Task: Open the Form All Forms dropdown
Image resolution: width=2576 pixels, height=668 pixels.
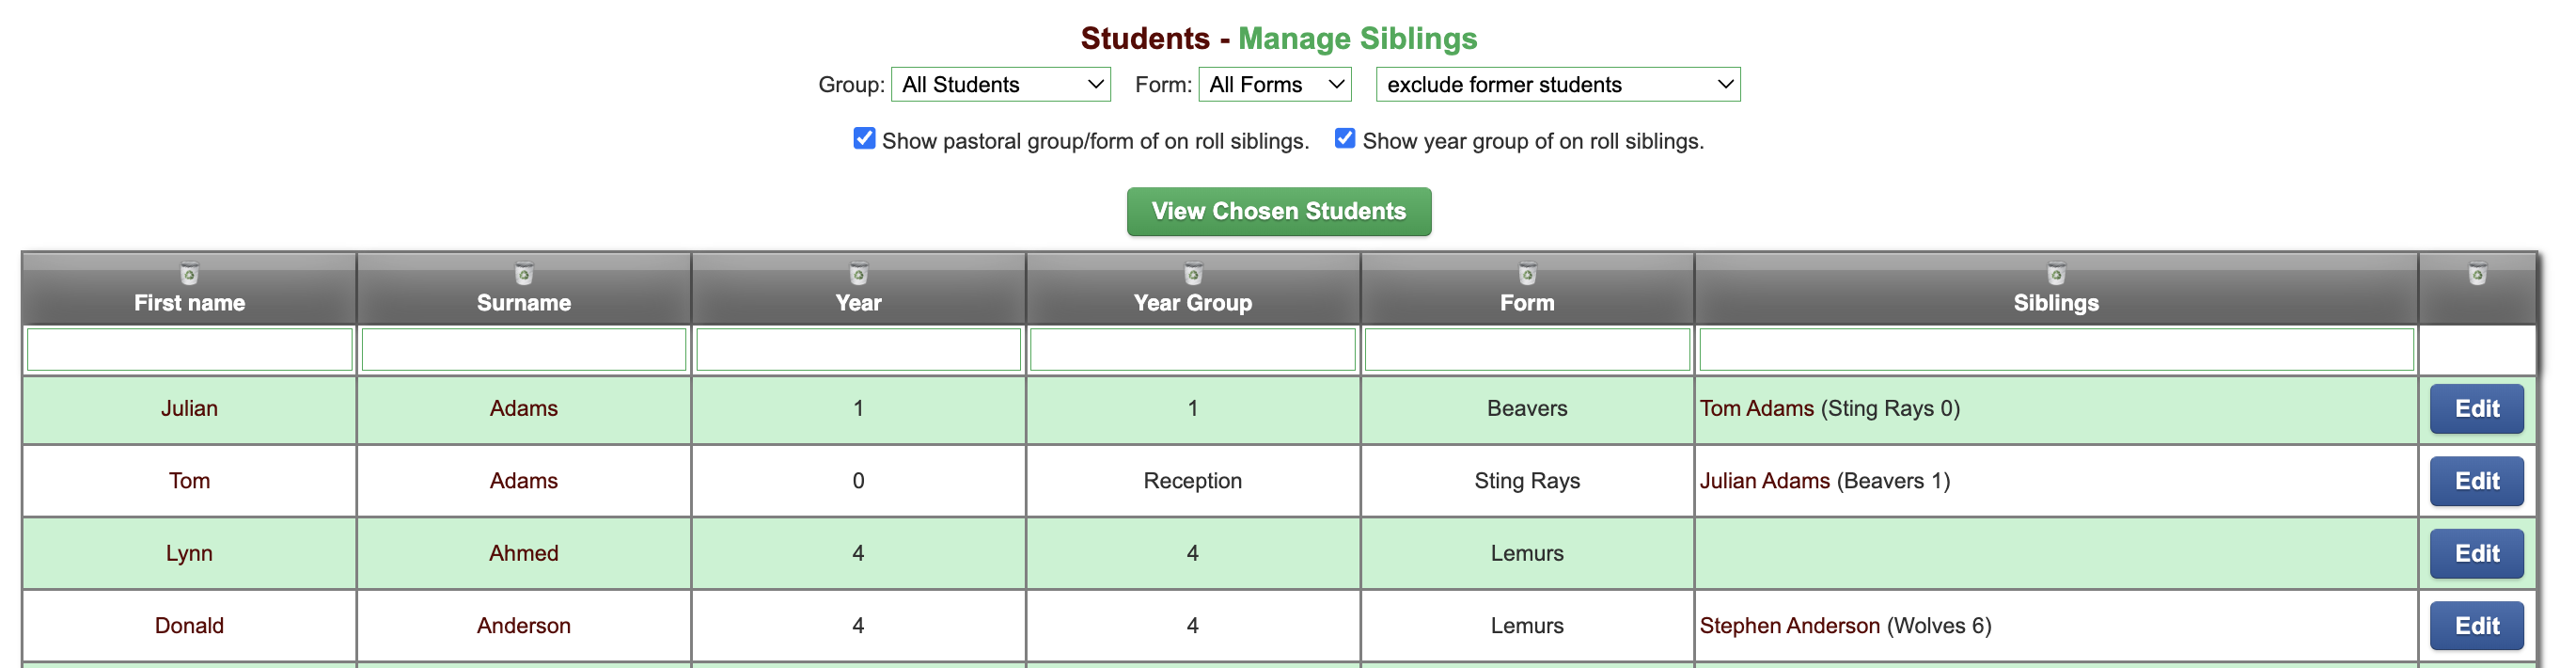Action: click(1275, 84)
